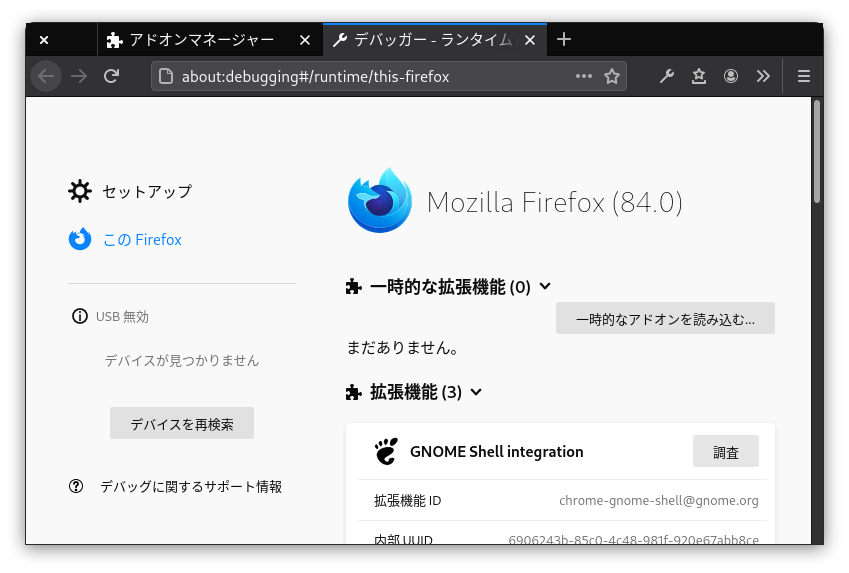Image resolution: width=849 pixels, height=573 pixels.
Task: Go back with the back arrow button
Action: [x=46, y=76]
